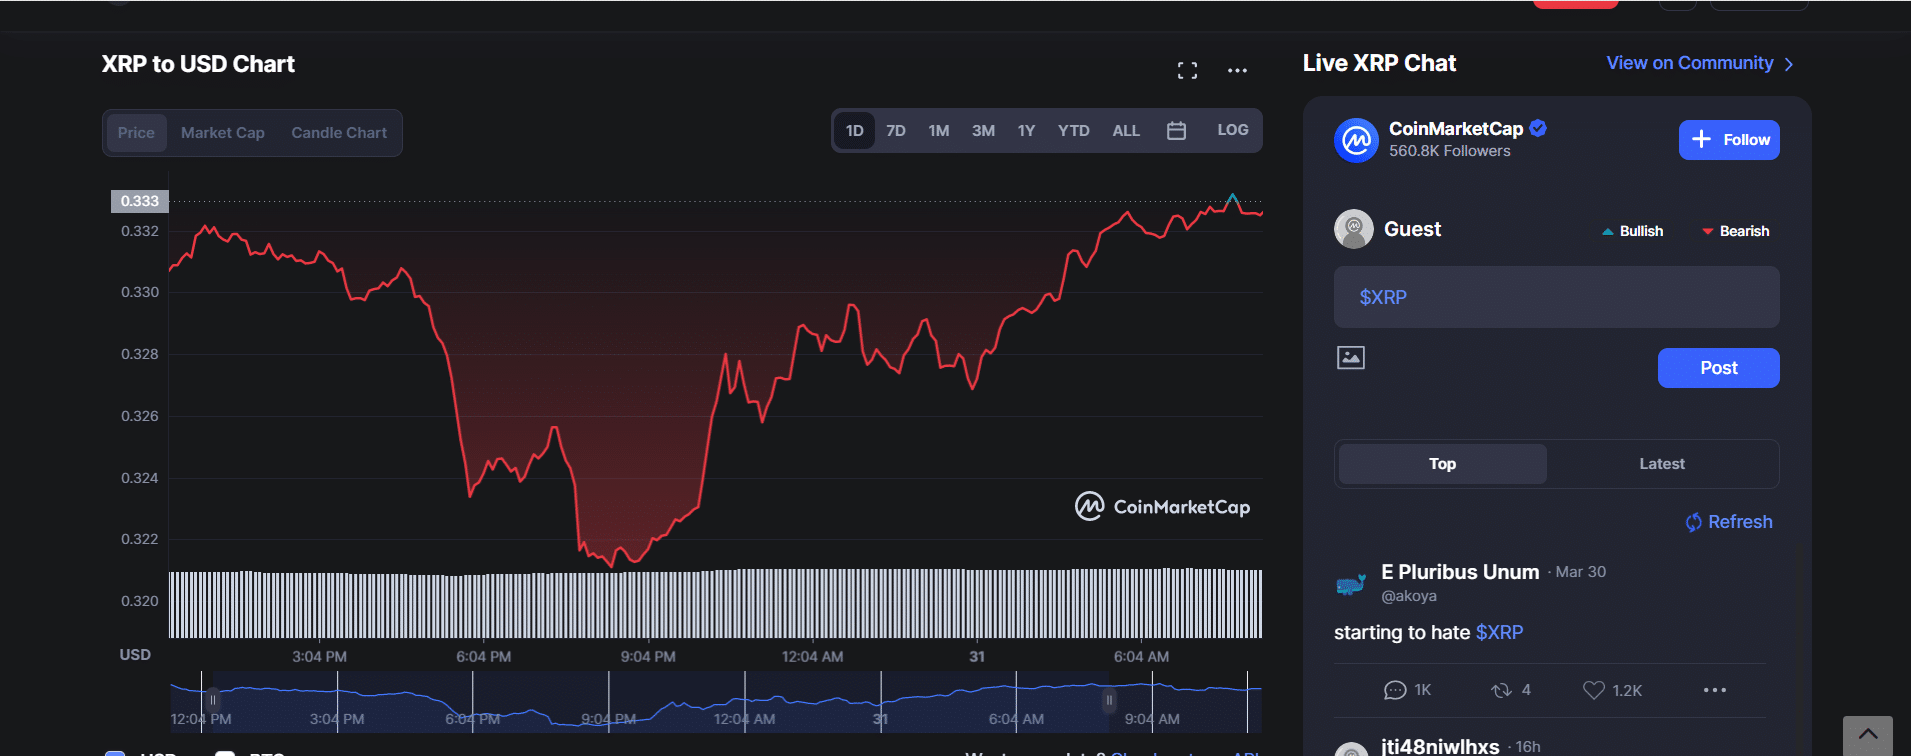Select the 3M time range
This screenshot has height=756, width=1911.
pyautogui.click(x=983, y=131)
